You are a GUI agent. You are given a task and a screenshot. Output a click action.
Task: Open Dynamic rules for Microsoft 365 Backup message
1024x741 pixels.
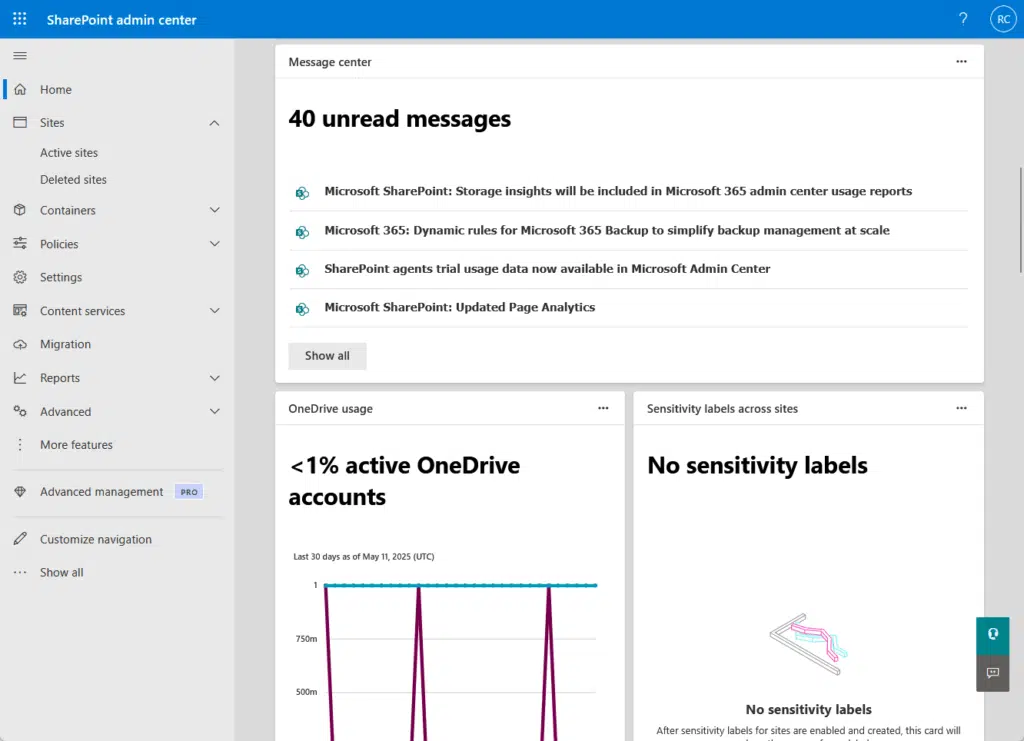(x=607, y=230)
